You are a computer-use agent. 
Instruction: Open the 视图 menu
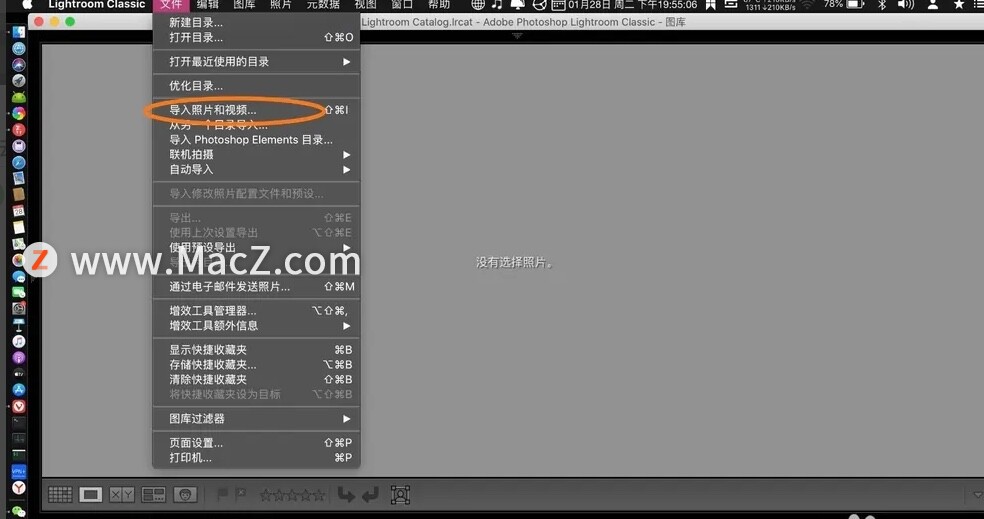tap(365, 5)
